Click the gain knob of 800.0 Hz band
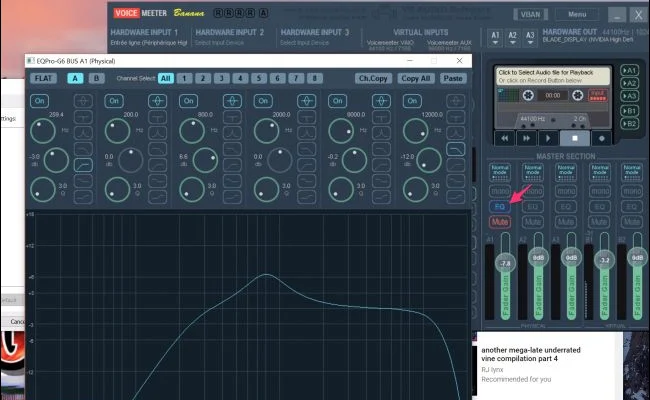This screenshot has width=650, height=400. (205, 160)
